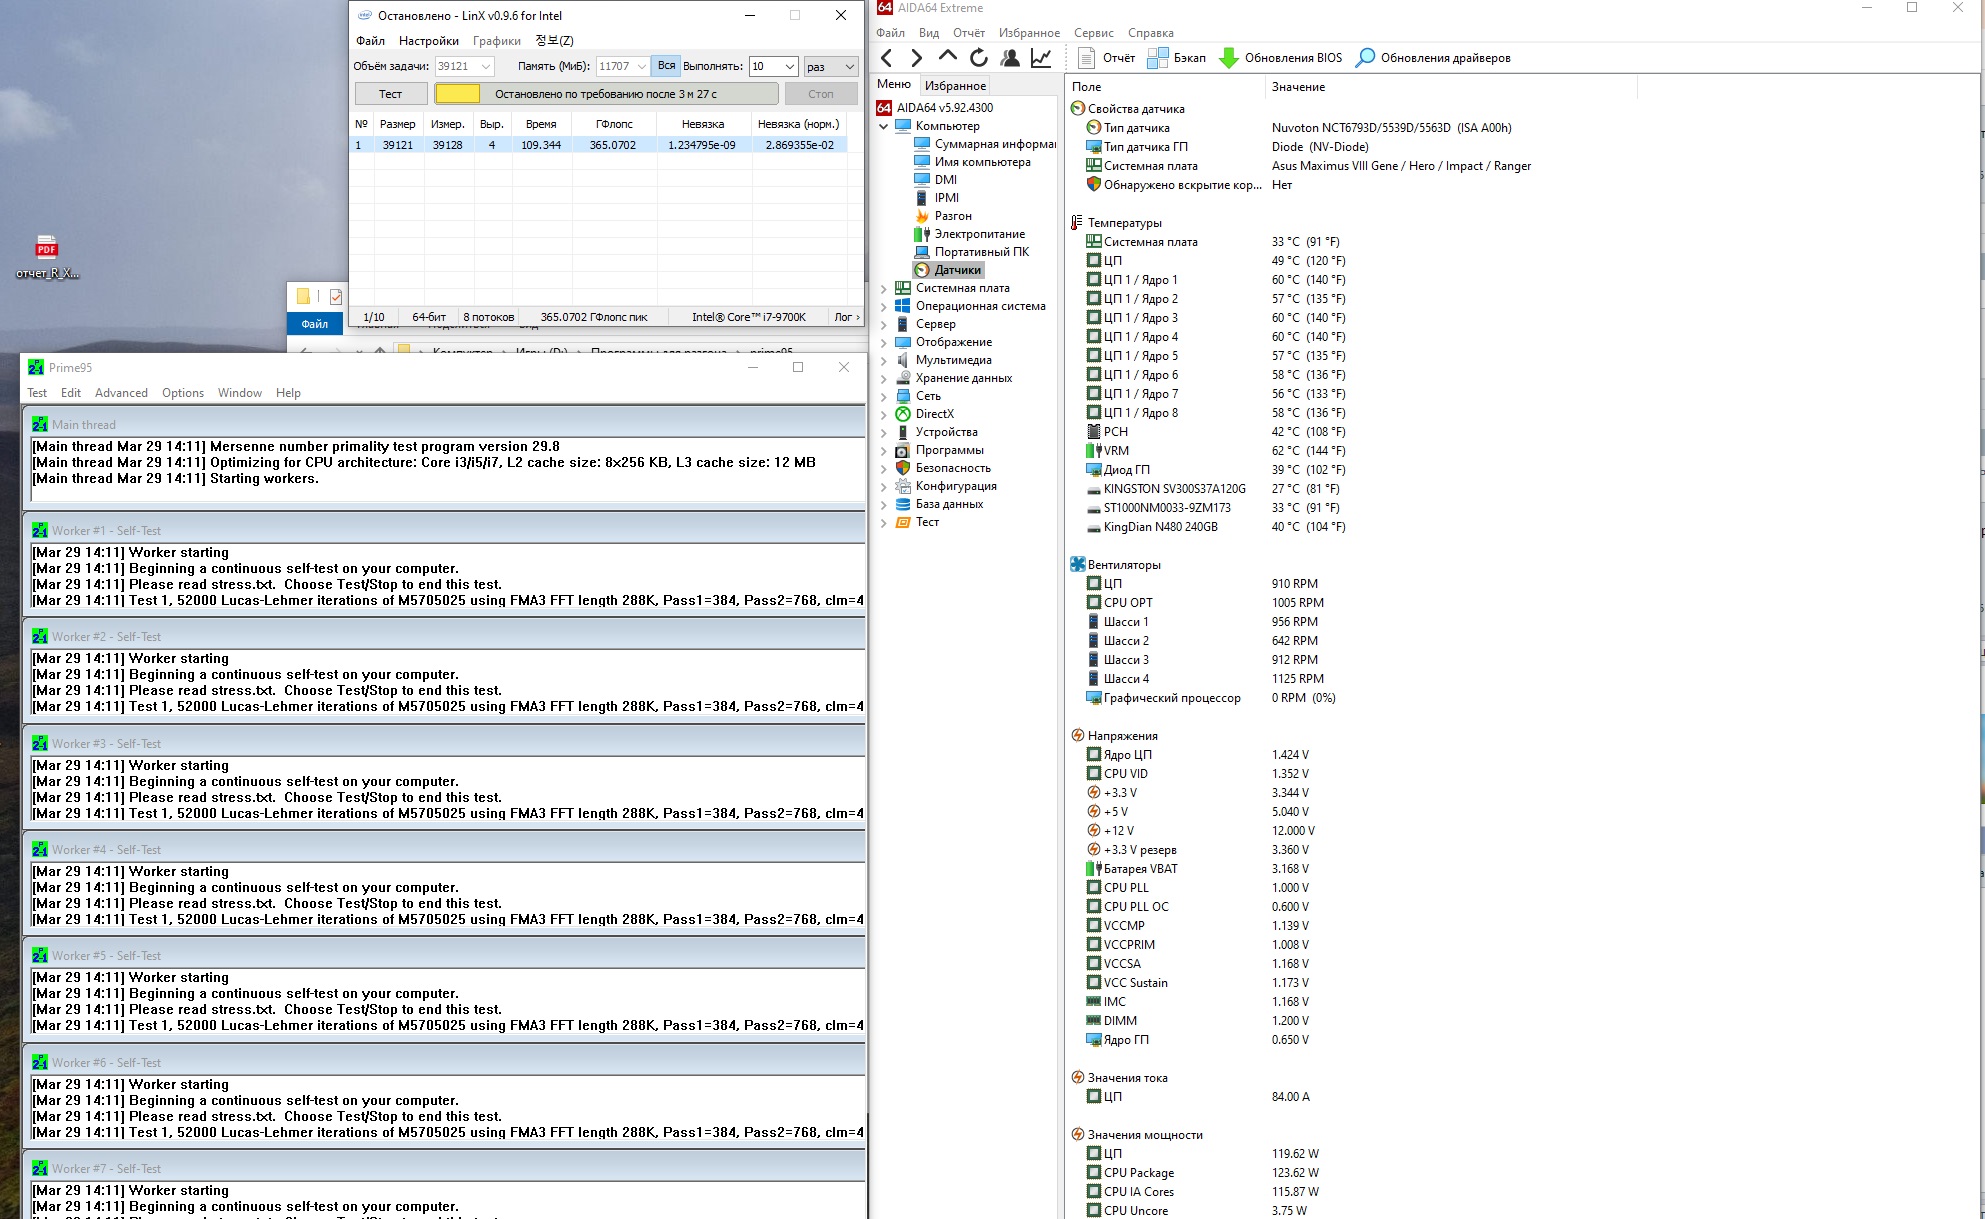Click Обновления драйверов magnifier icon
This screenshot has width=1985, height=1219.
[1365, 58]
